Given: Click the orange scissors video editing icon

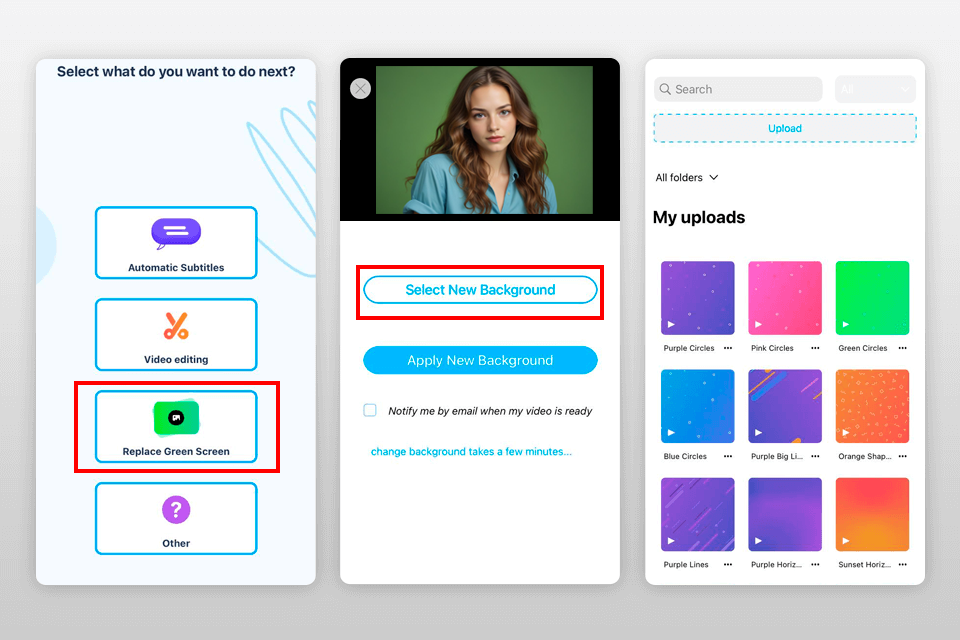Looking at the screenshot, I should click(176, 326).
